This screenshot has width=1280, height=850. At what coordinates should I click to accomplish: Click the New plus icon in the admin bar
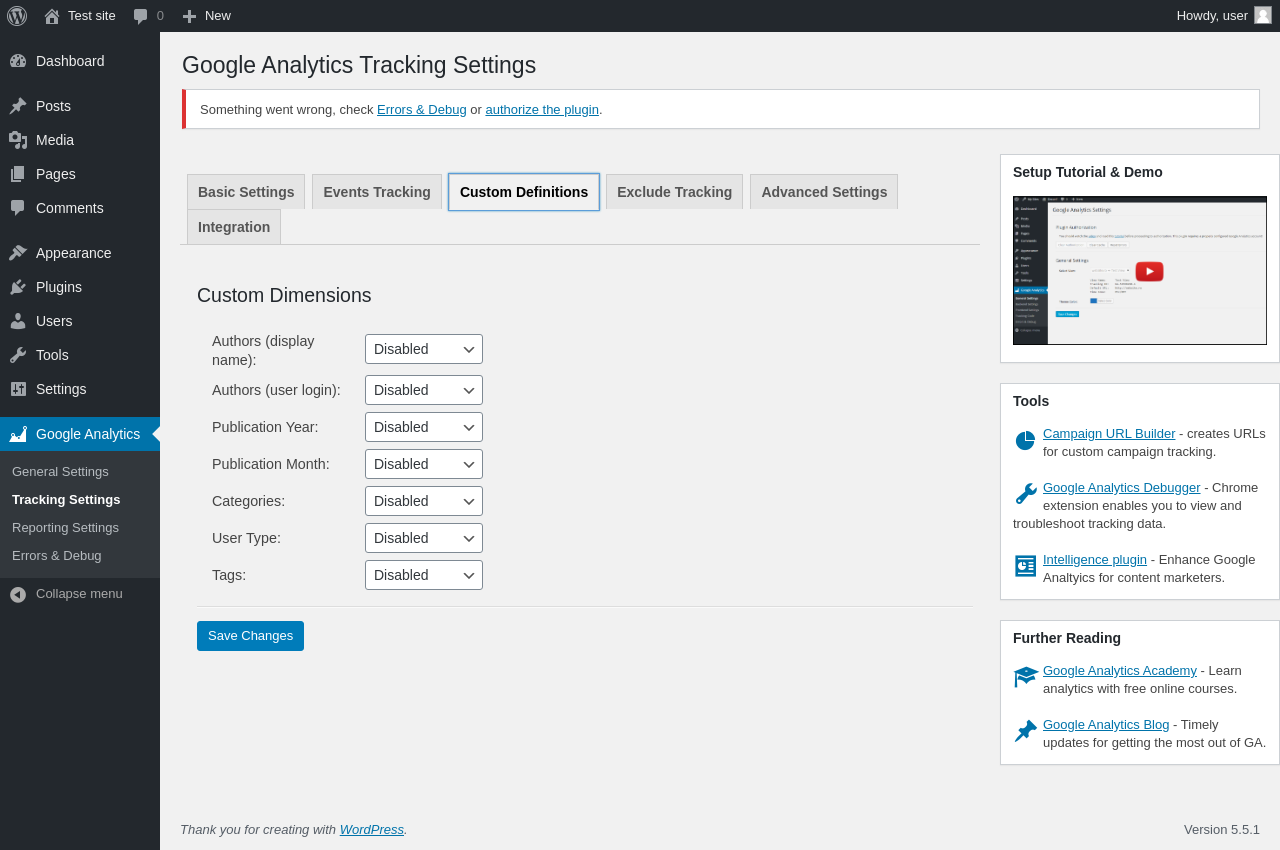[x=189, y=16]
